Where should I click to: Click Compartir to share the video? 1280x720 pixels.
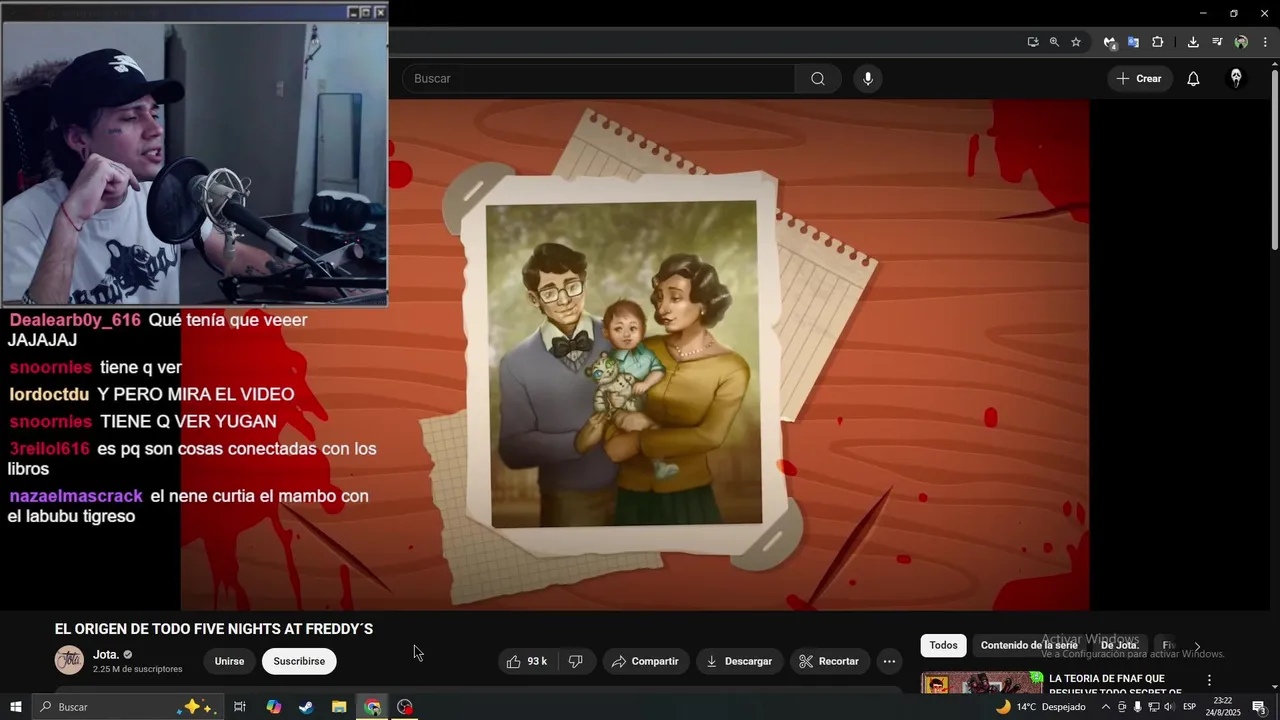pos(645,661)
